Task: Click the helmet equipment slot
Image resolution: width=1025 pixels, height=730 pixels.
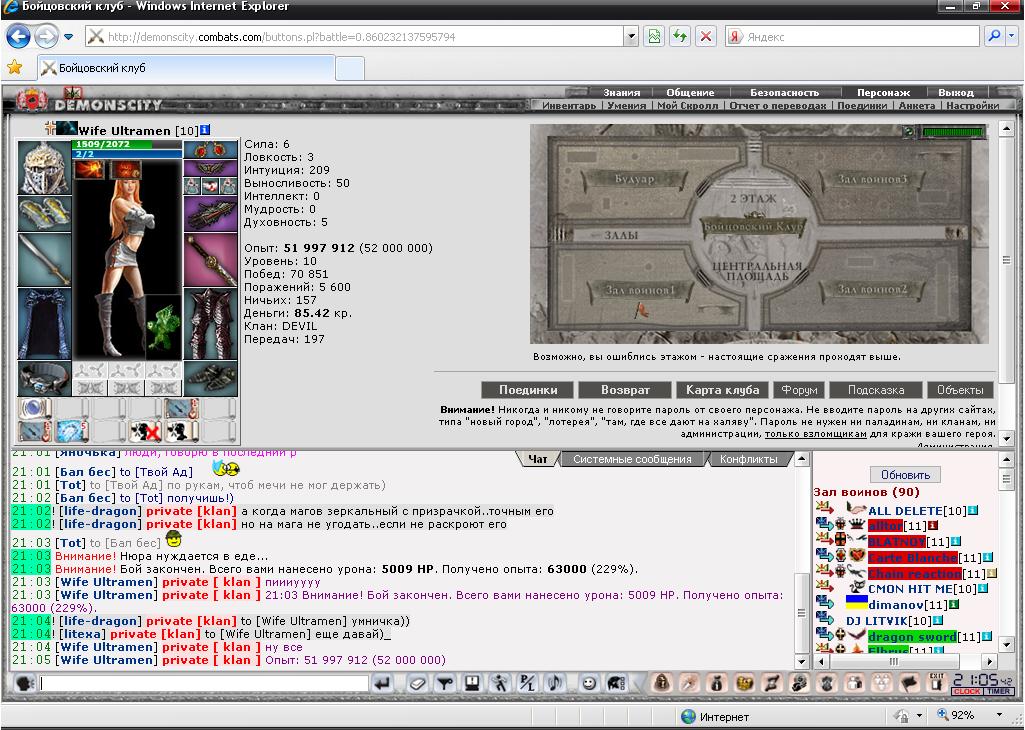Action: (44, 167)
